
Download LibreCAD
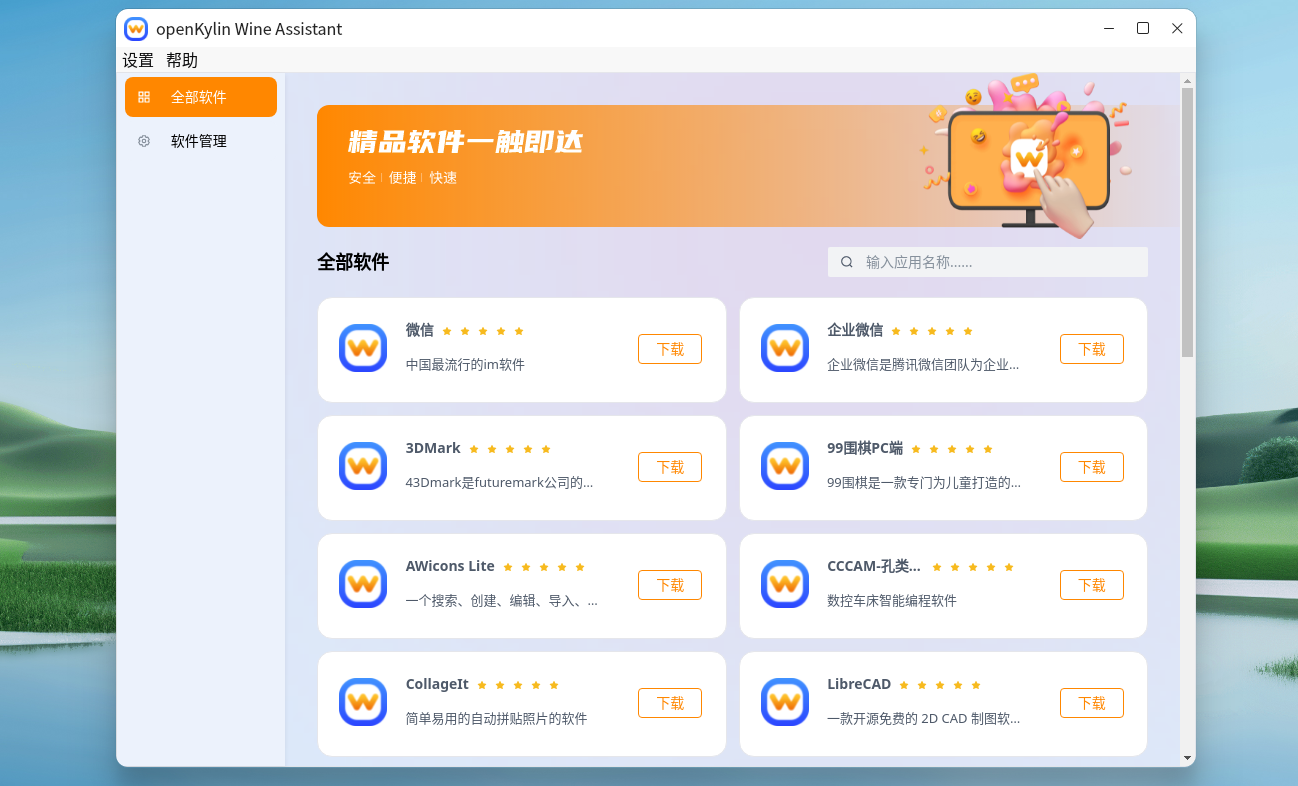pyautogui.click(x=1092, y=703)
